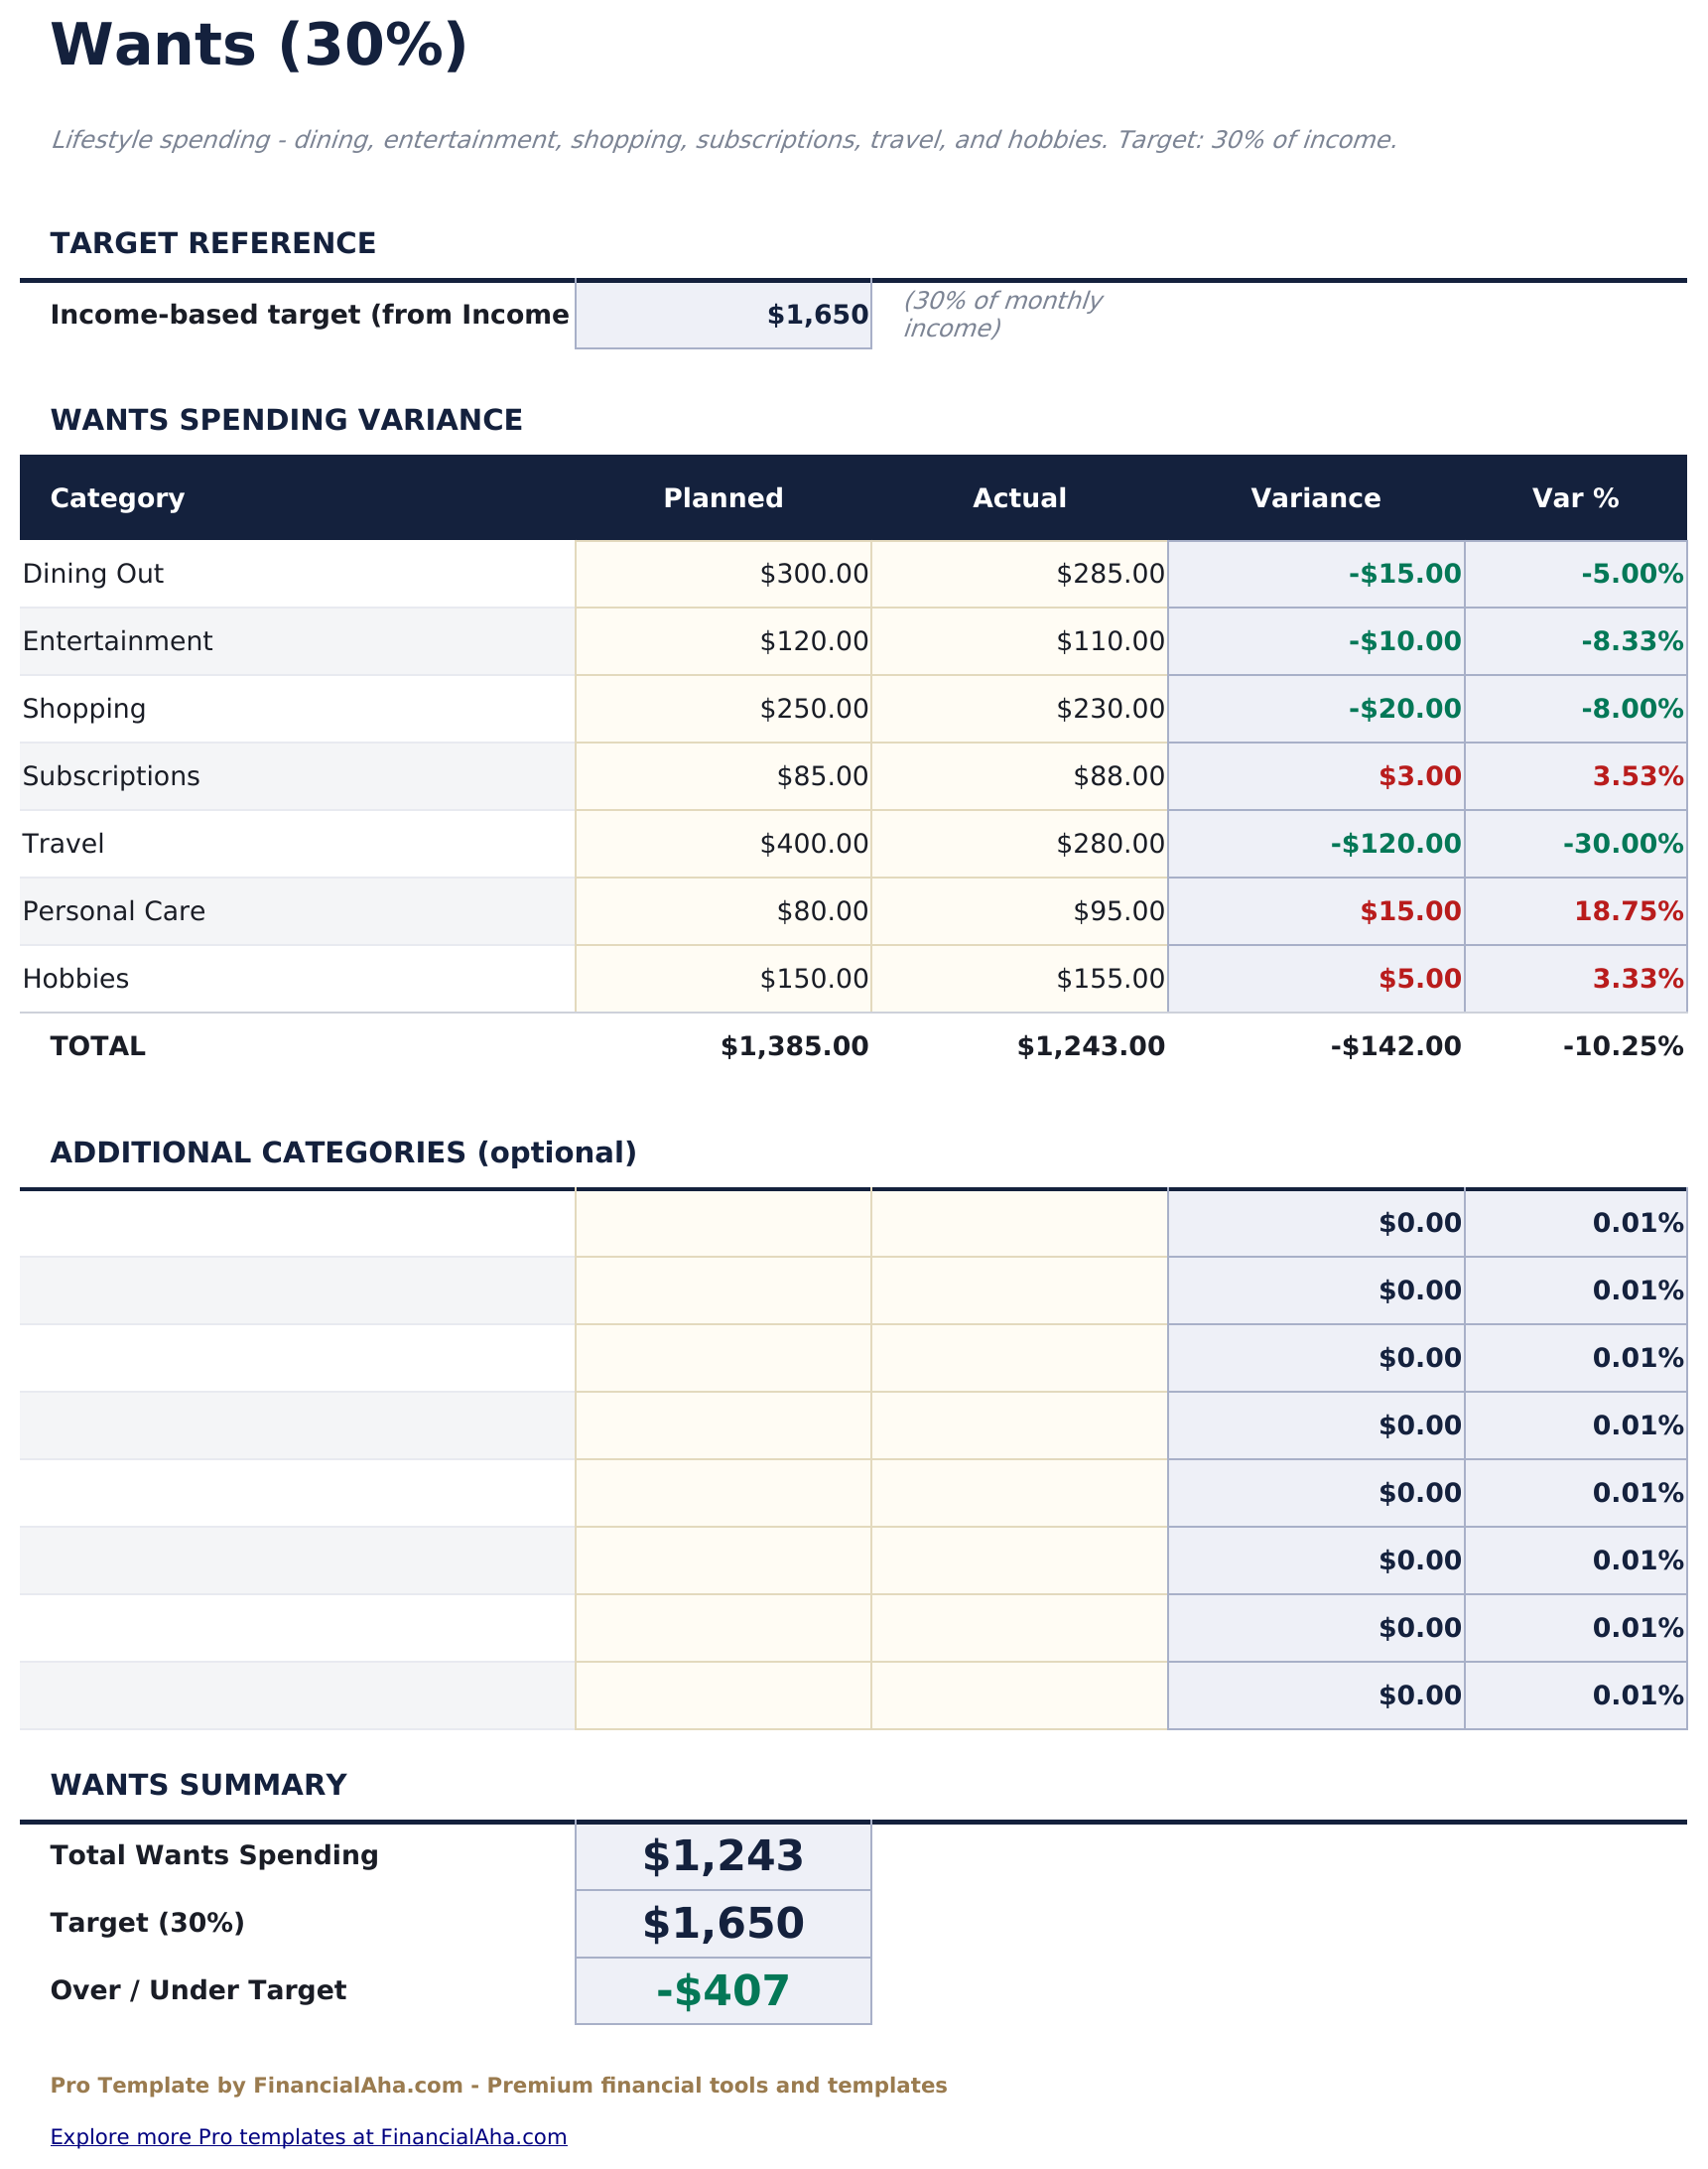Click the Travel planned $400.00 cell
1708x2169 pixels.
coord(722,844)
